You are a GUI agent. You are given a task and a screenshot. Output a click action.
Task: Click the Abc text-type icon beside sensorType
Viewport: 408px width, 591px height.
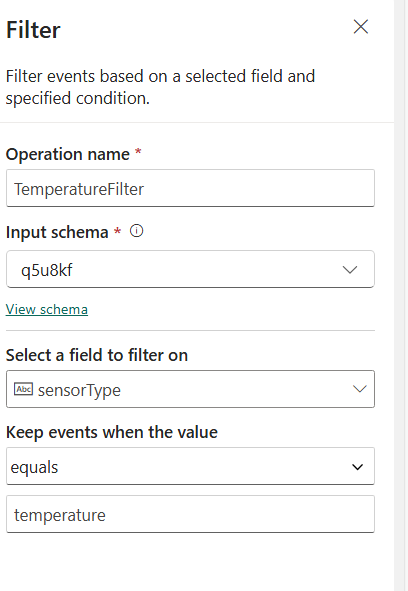23,389
